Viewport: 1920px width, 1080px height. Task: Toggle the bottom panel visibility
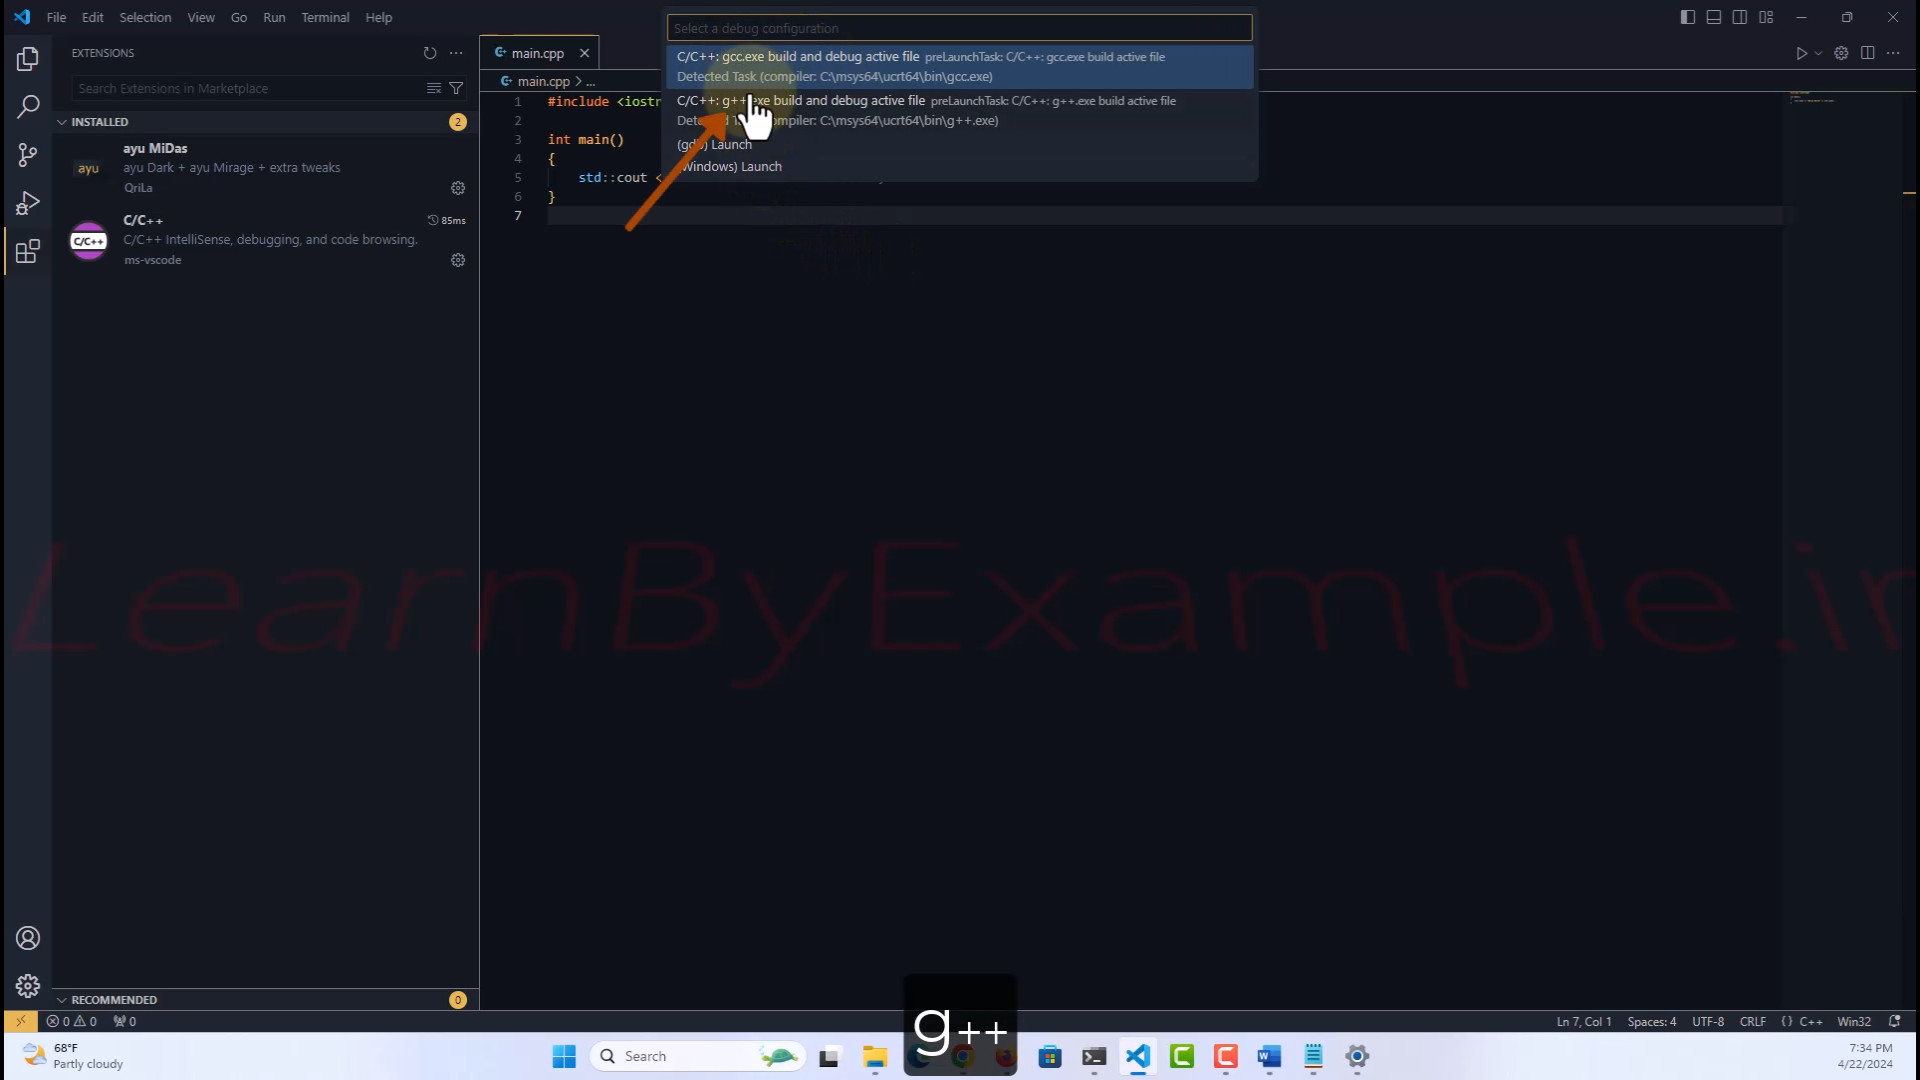point(1714,17)
